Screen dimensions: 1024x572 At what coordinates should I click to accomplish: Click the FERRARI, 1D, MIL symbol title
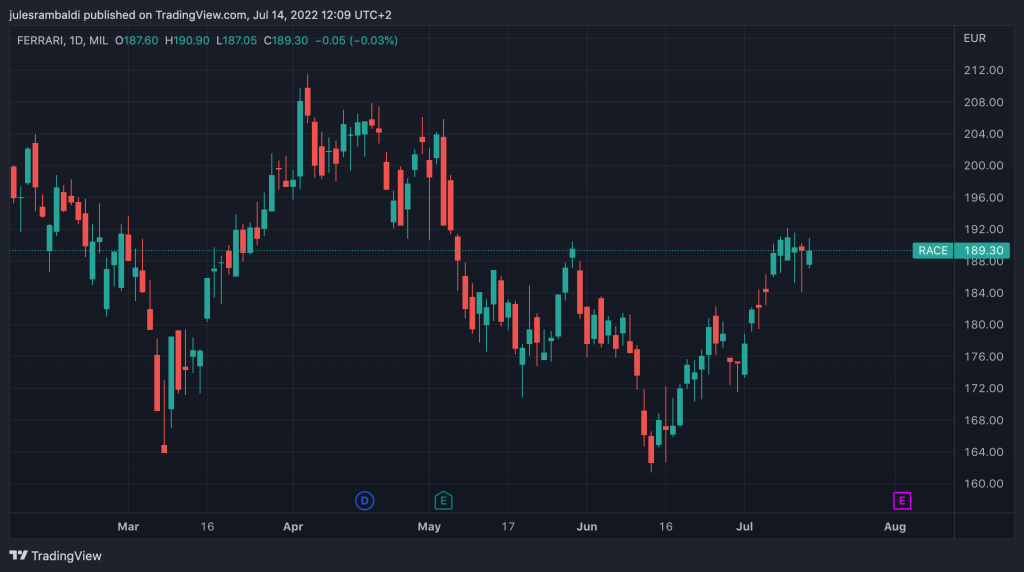(x=62, y=40)
